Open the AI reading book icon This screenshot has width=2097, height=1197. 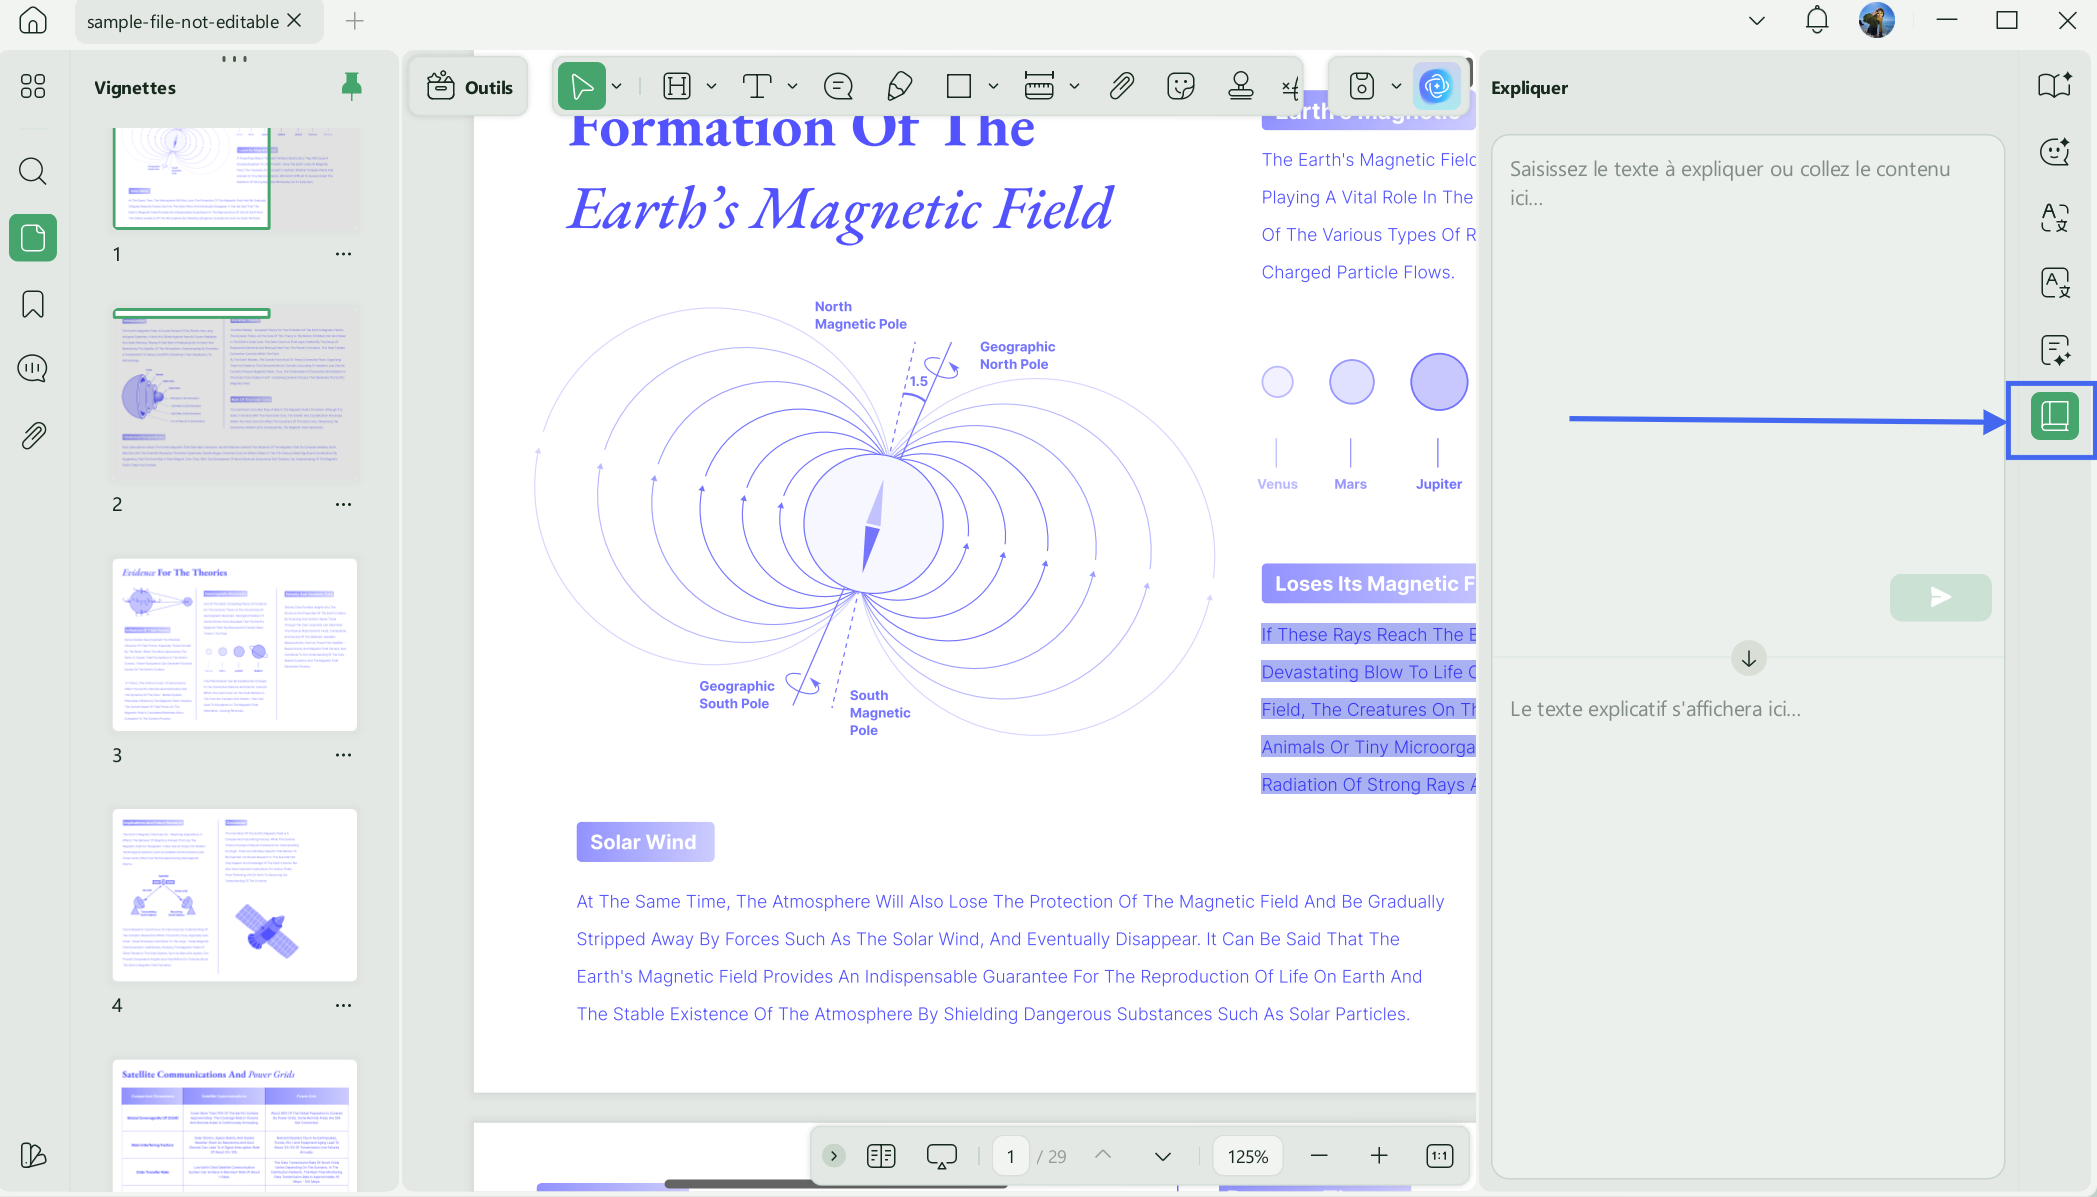2055,86
